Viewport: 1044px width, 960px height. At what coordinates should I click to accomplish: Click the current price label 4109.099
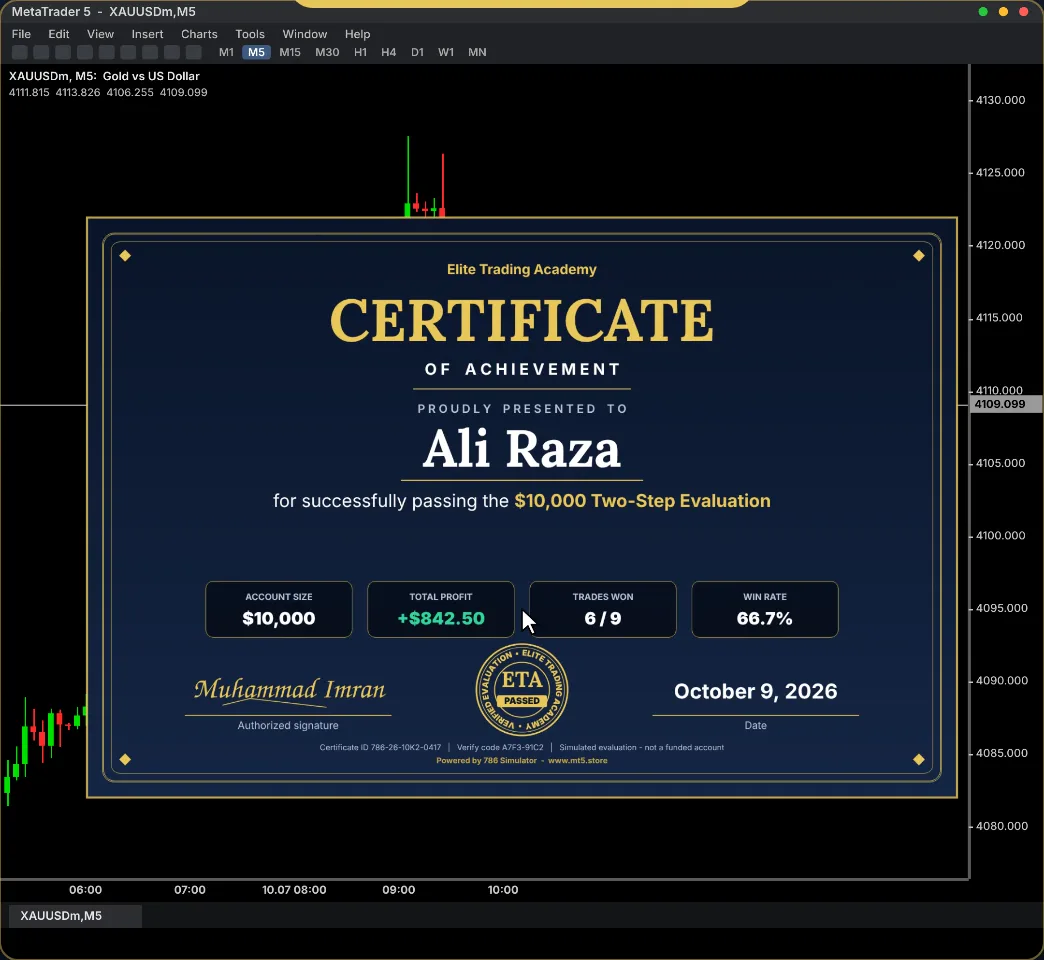(x=1005, y=404)
